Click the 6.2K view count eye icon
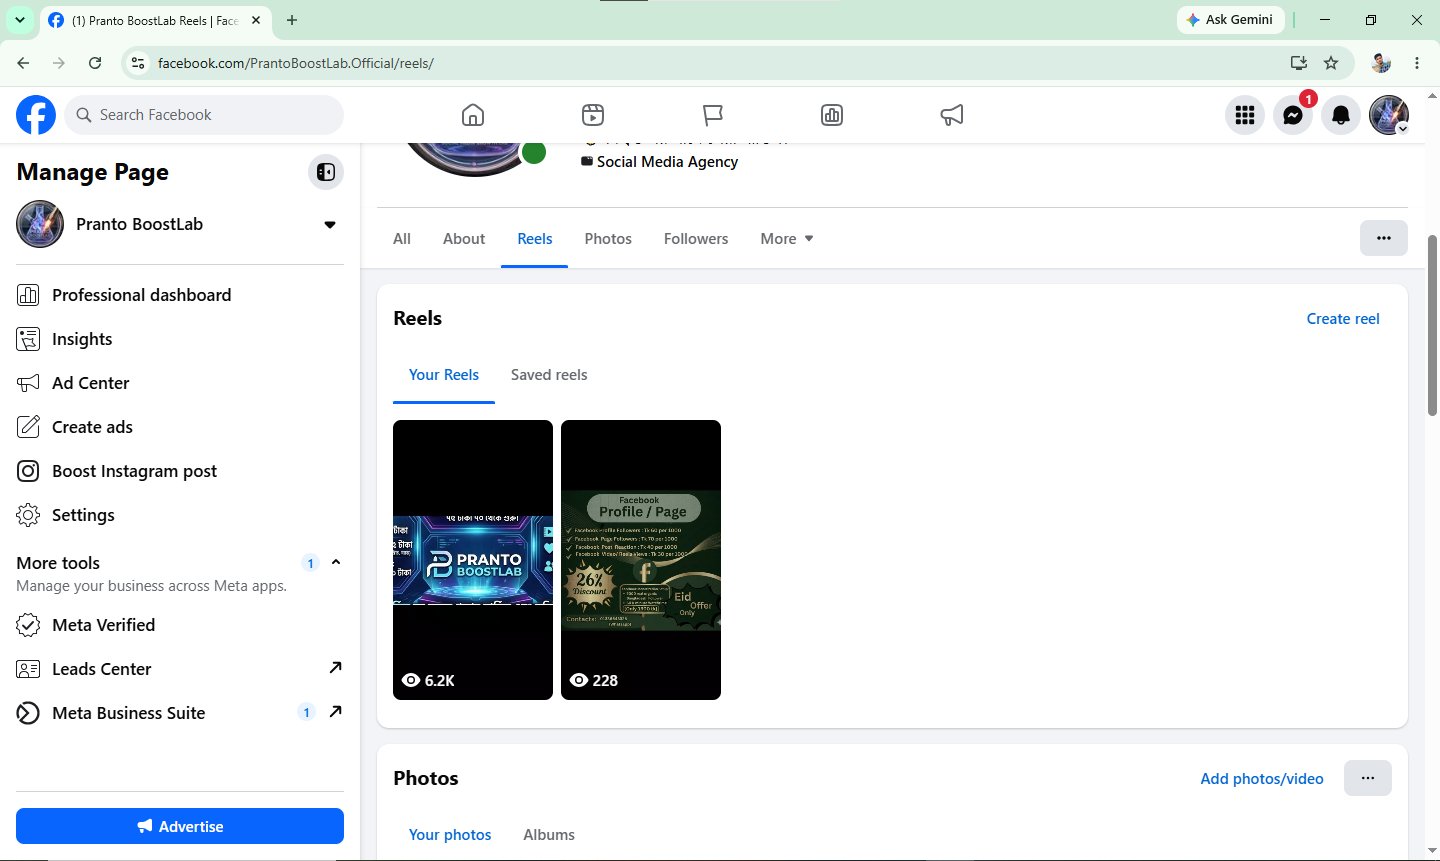 click(411, 680)
